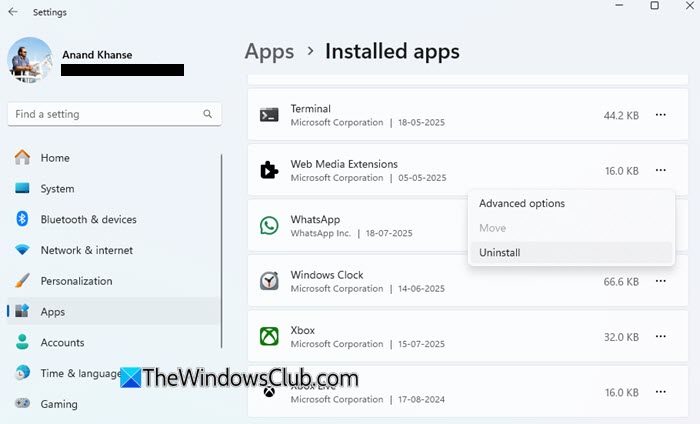Viewport: 700px width, 424px height.
Task: Click the Apps sidebar icon
Action: (x=22, y=311)
